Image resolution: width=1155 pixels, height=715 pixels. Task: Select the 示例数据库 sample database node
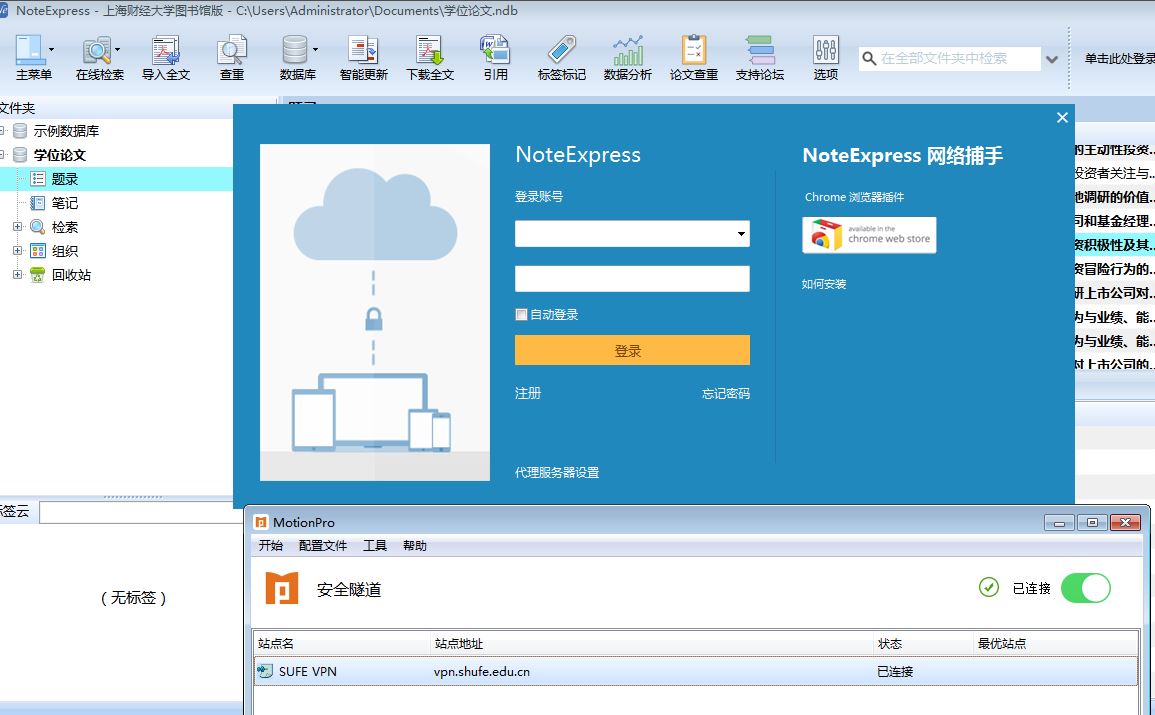(66, 131)
